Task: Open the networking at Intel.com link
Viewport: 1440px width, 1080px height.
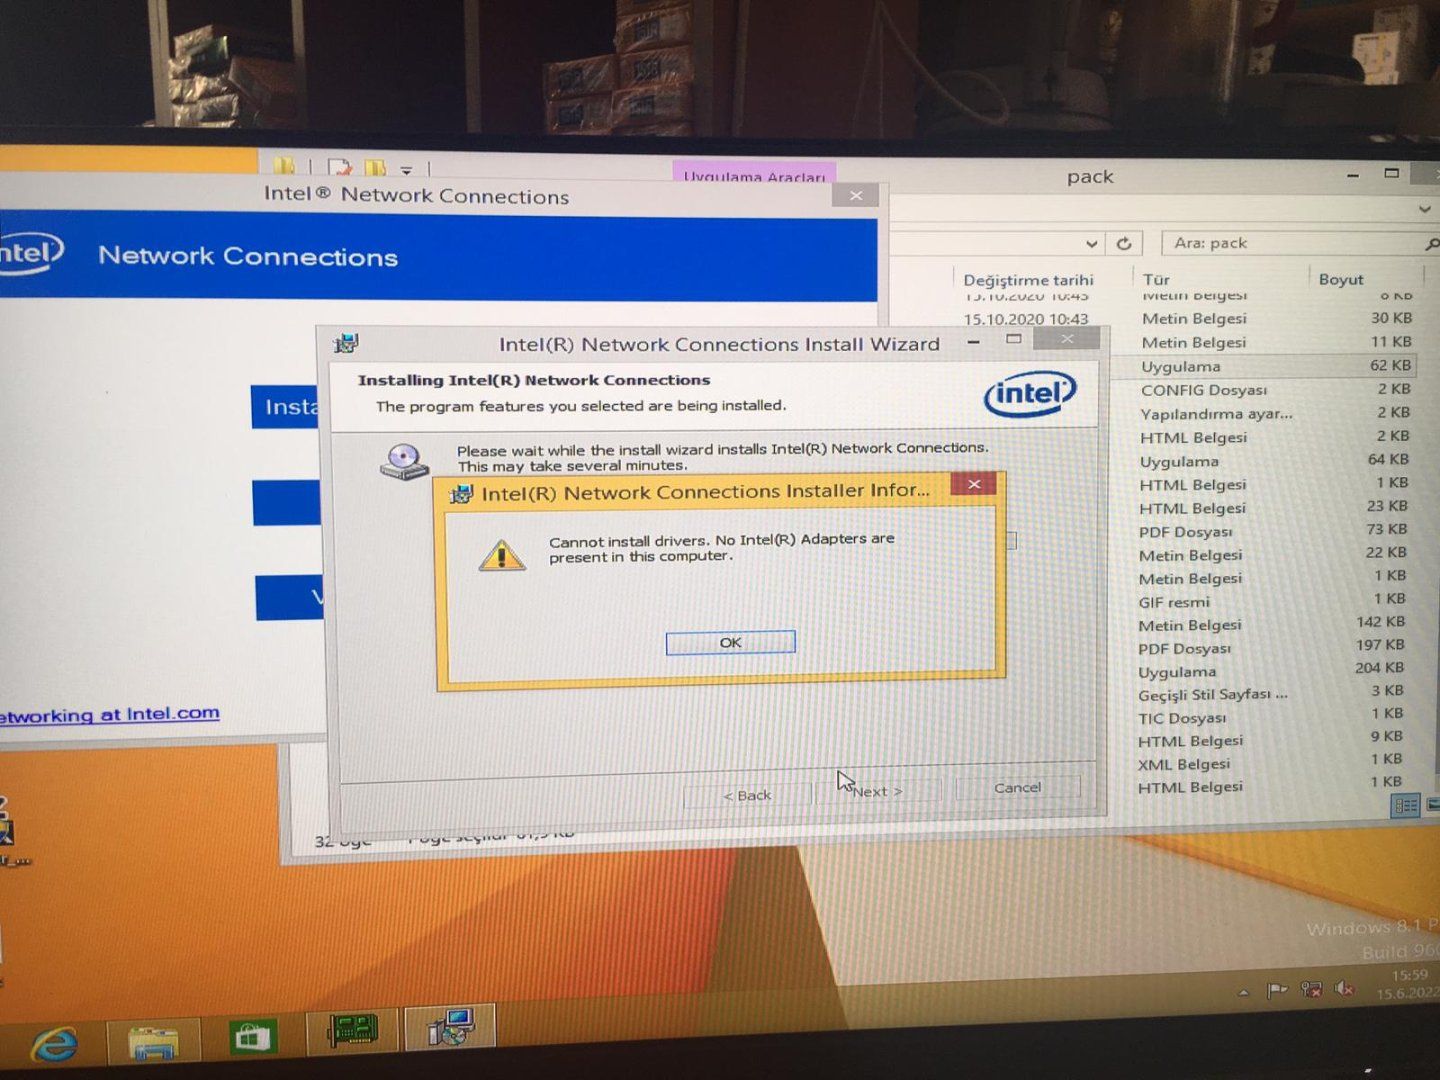Action: pos(110,714)
